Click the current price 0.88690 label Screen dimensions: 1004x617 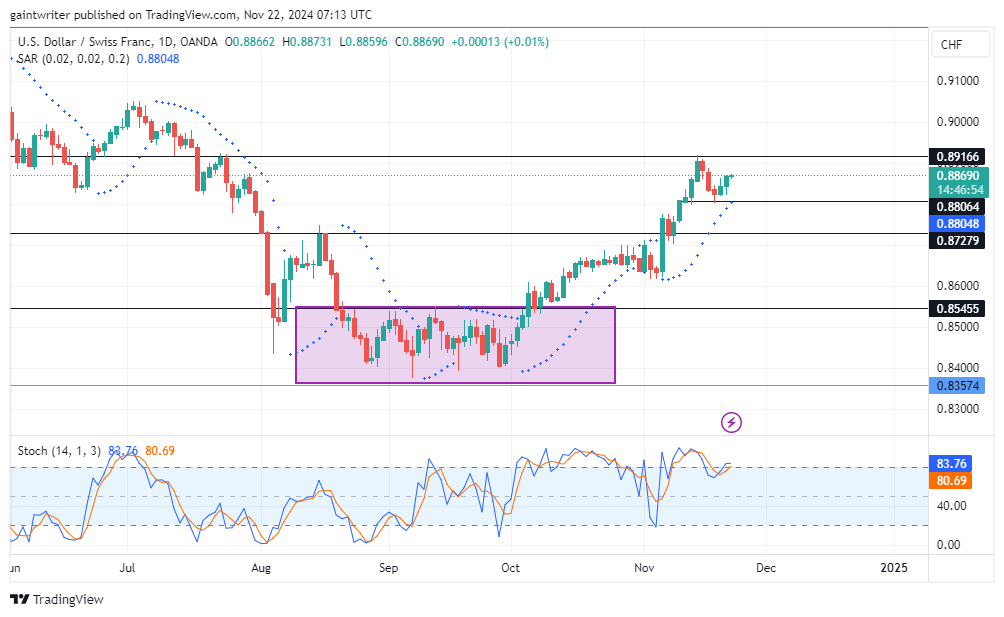point(959,175)
